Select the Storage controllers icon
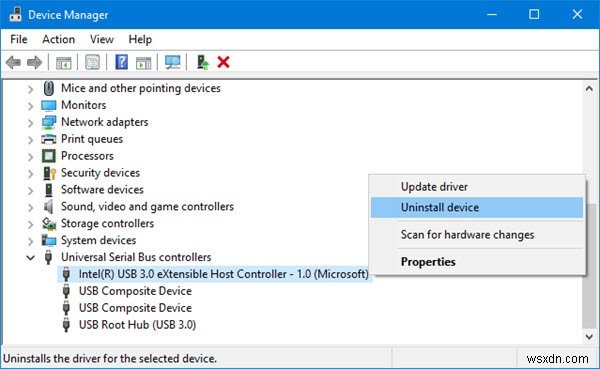Image resolution: width=600 pixels, height=369 pixels. click(x=49, y=224)
